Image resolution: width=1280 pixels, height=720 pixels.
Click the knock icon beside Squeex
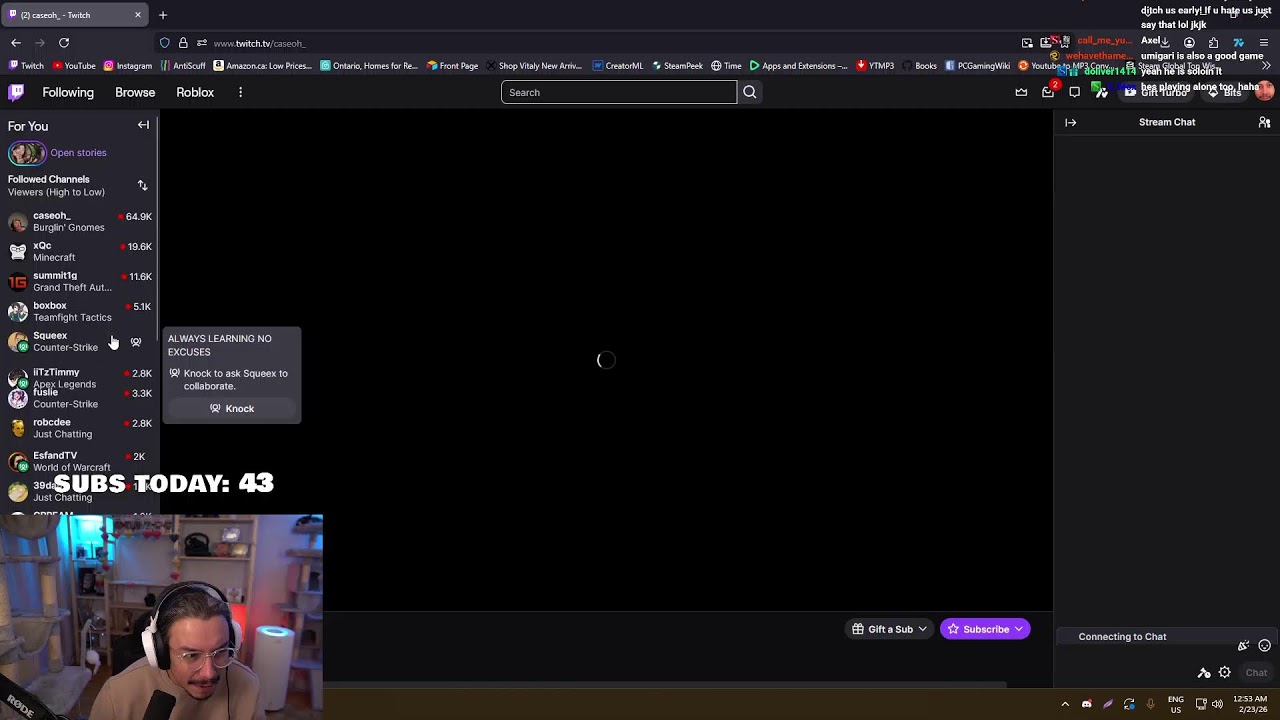point(136,342)
